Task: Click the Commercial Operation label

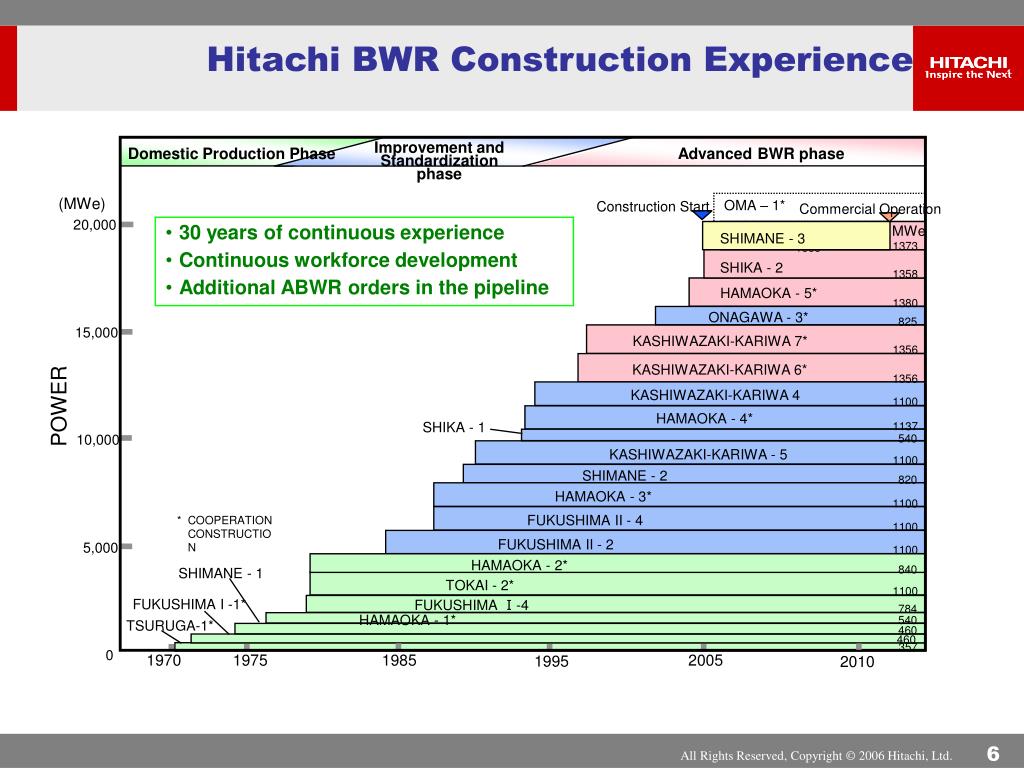Action: (870, 209)
